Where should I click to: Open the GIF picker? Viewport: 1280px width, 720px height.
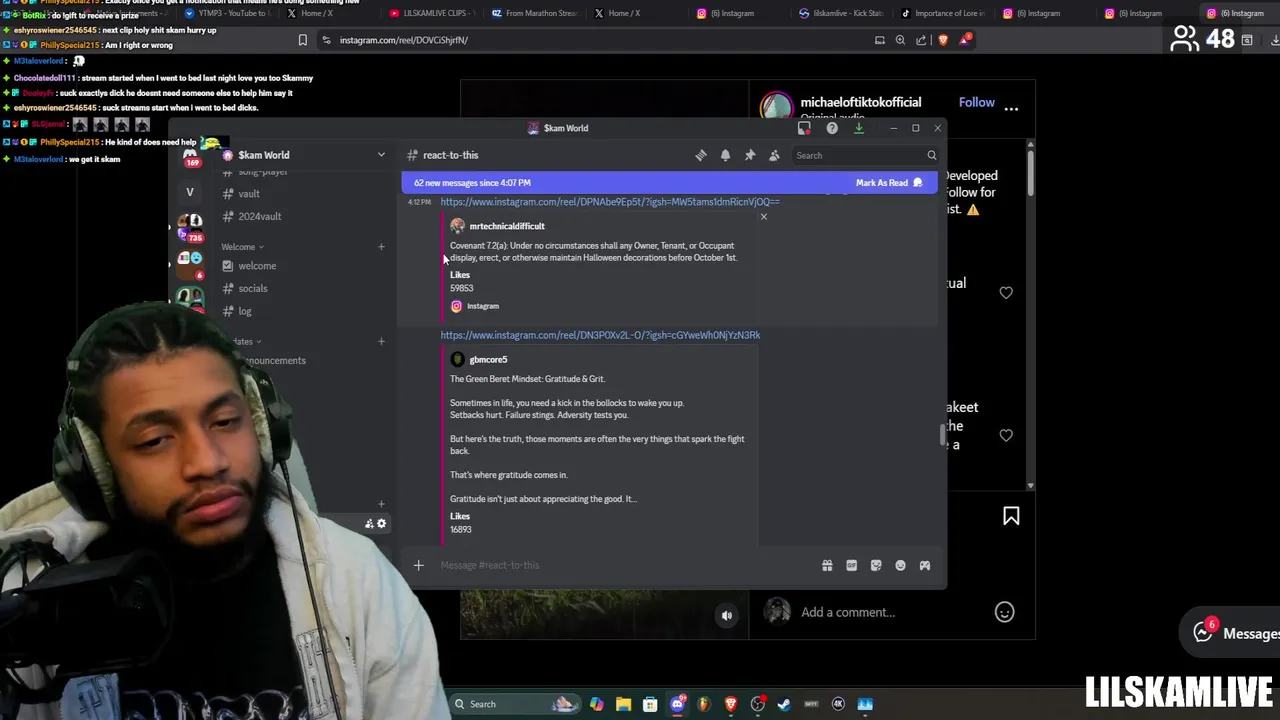tap(852, 565)
